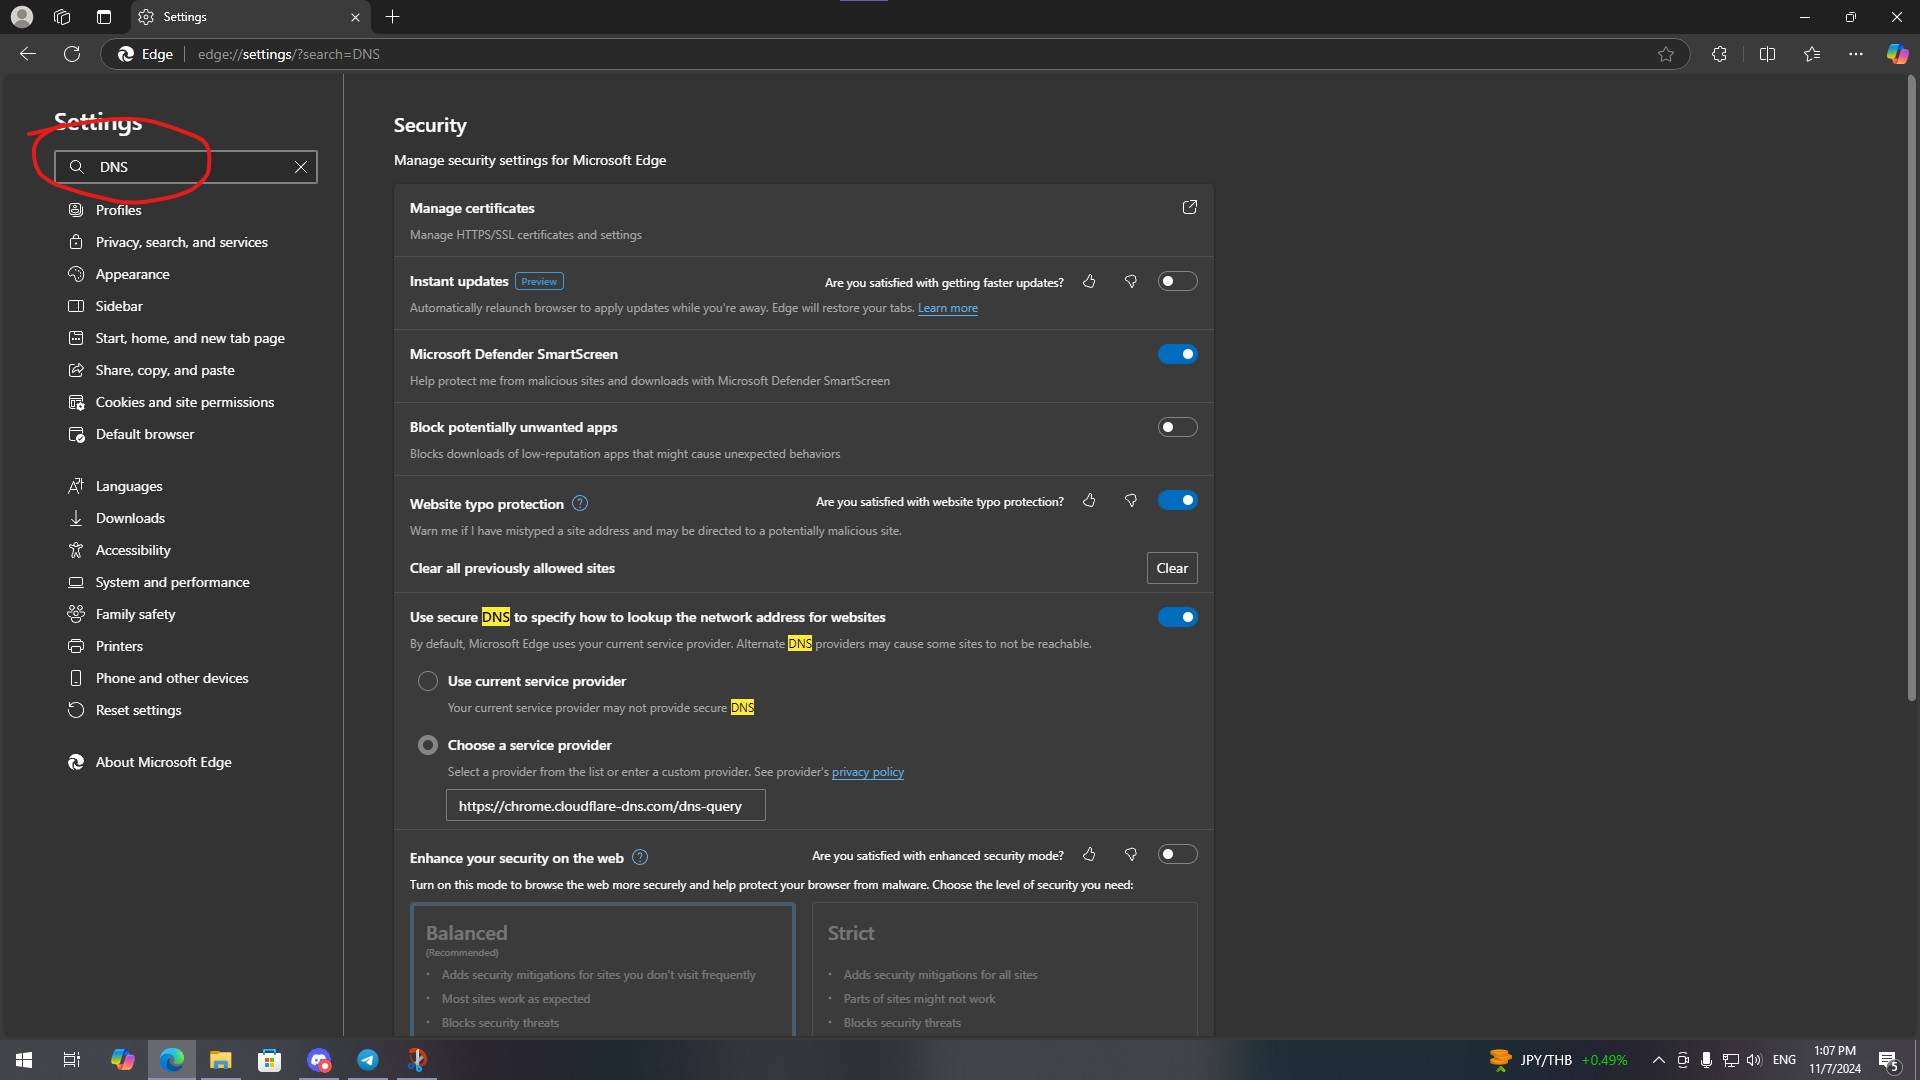
Task: Show hidden system tray icons chevron
Action: [1658, 1060]
